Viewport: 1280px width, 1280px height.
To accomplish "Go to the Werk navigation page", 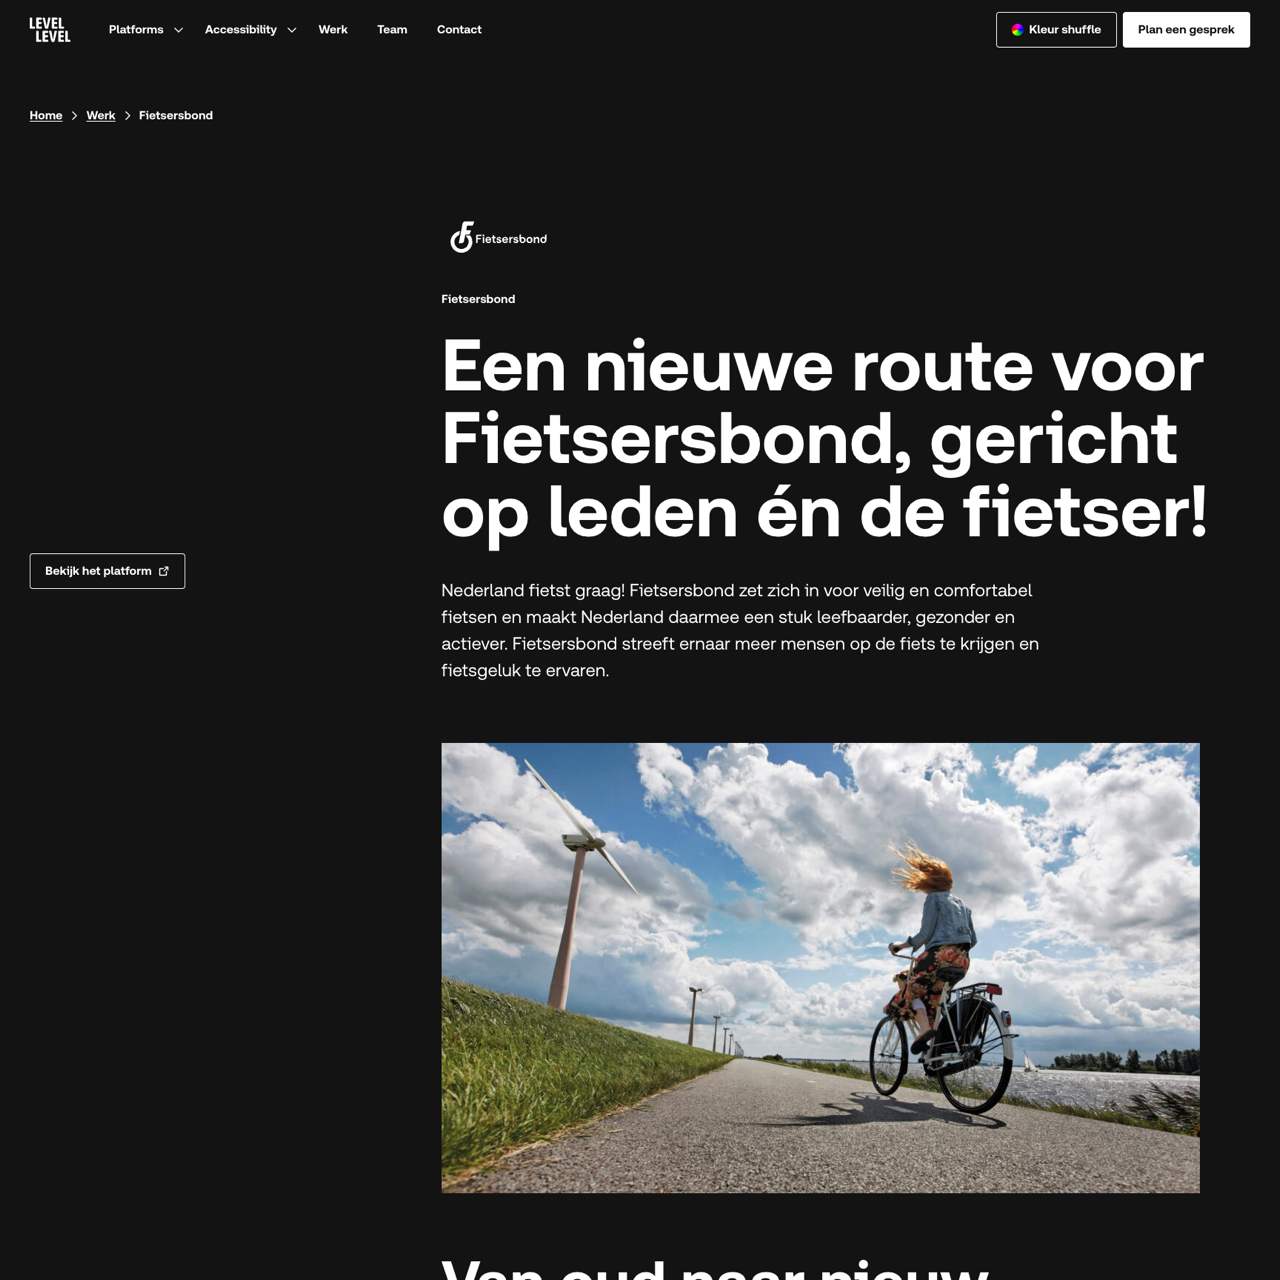I will (333, 30).
